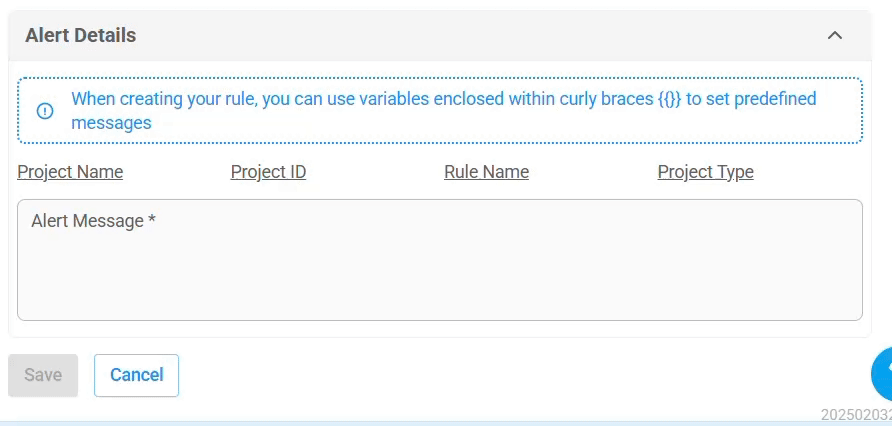Click the required asterisk next to Alert Message

[152, 220]
